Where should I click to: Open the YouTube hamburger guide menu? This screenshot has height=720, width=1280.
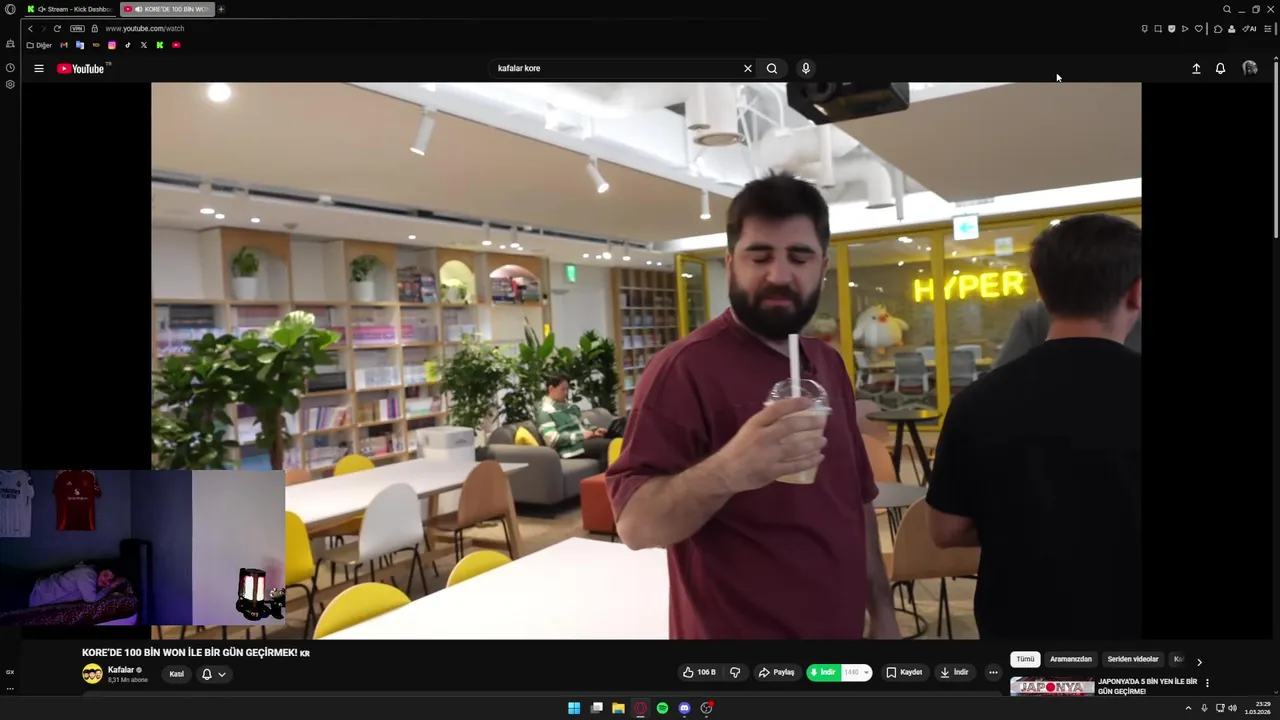tap(38, 69)
